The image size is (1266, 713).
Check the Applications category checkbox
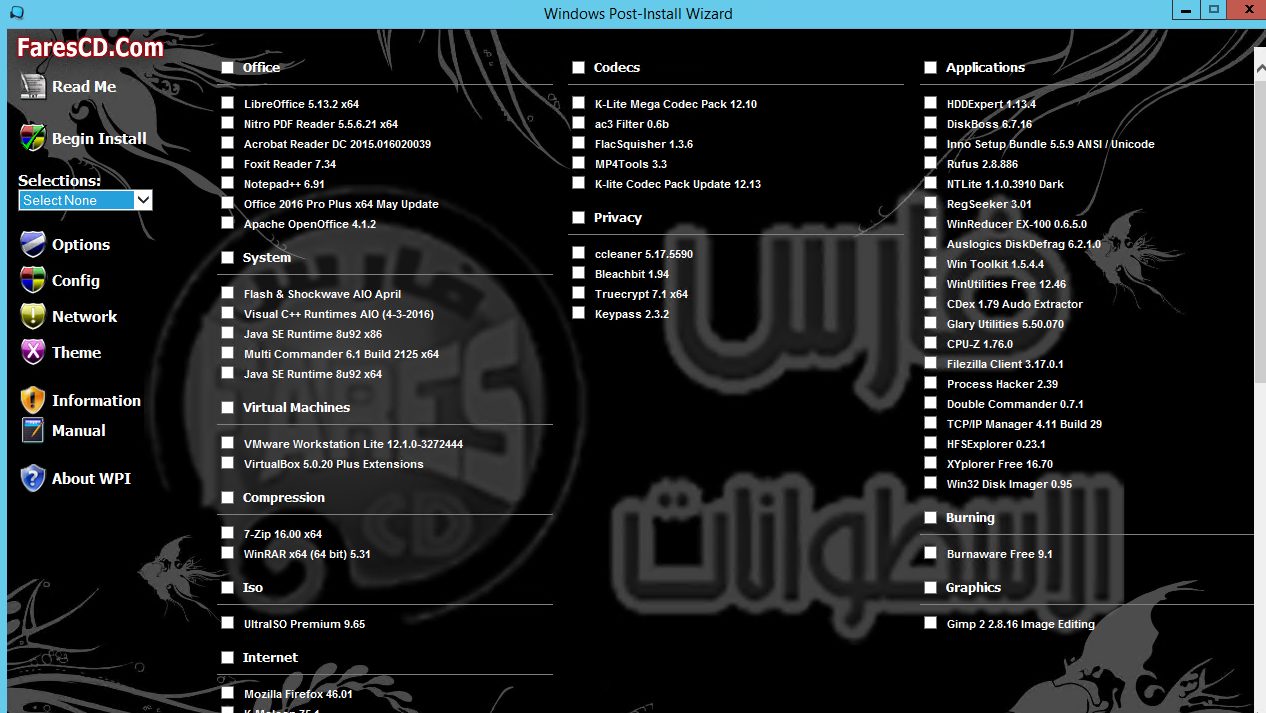tap(931, 67)
